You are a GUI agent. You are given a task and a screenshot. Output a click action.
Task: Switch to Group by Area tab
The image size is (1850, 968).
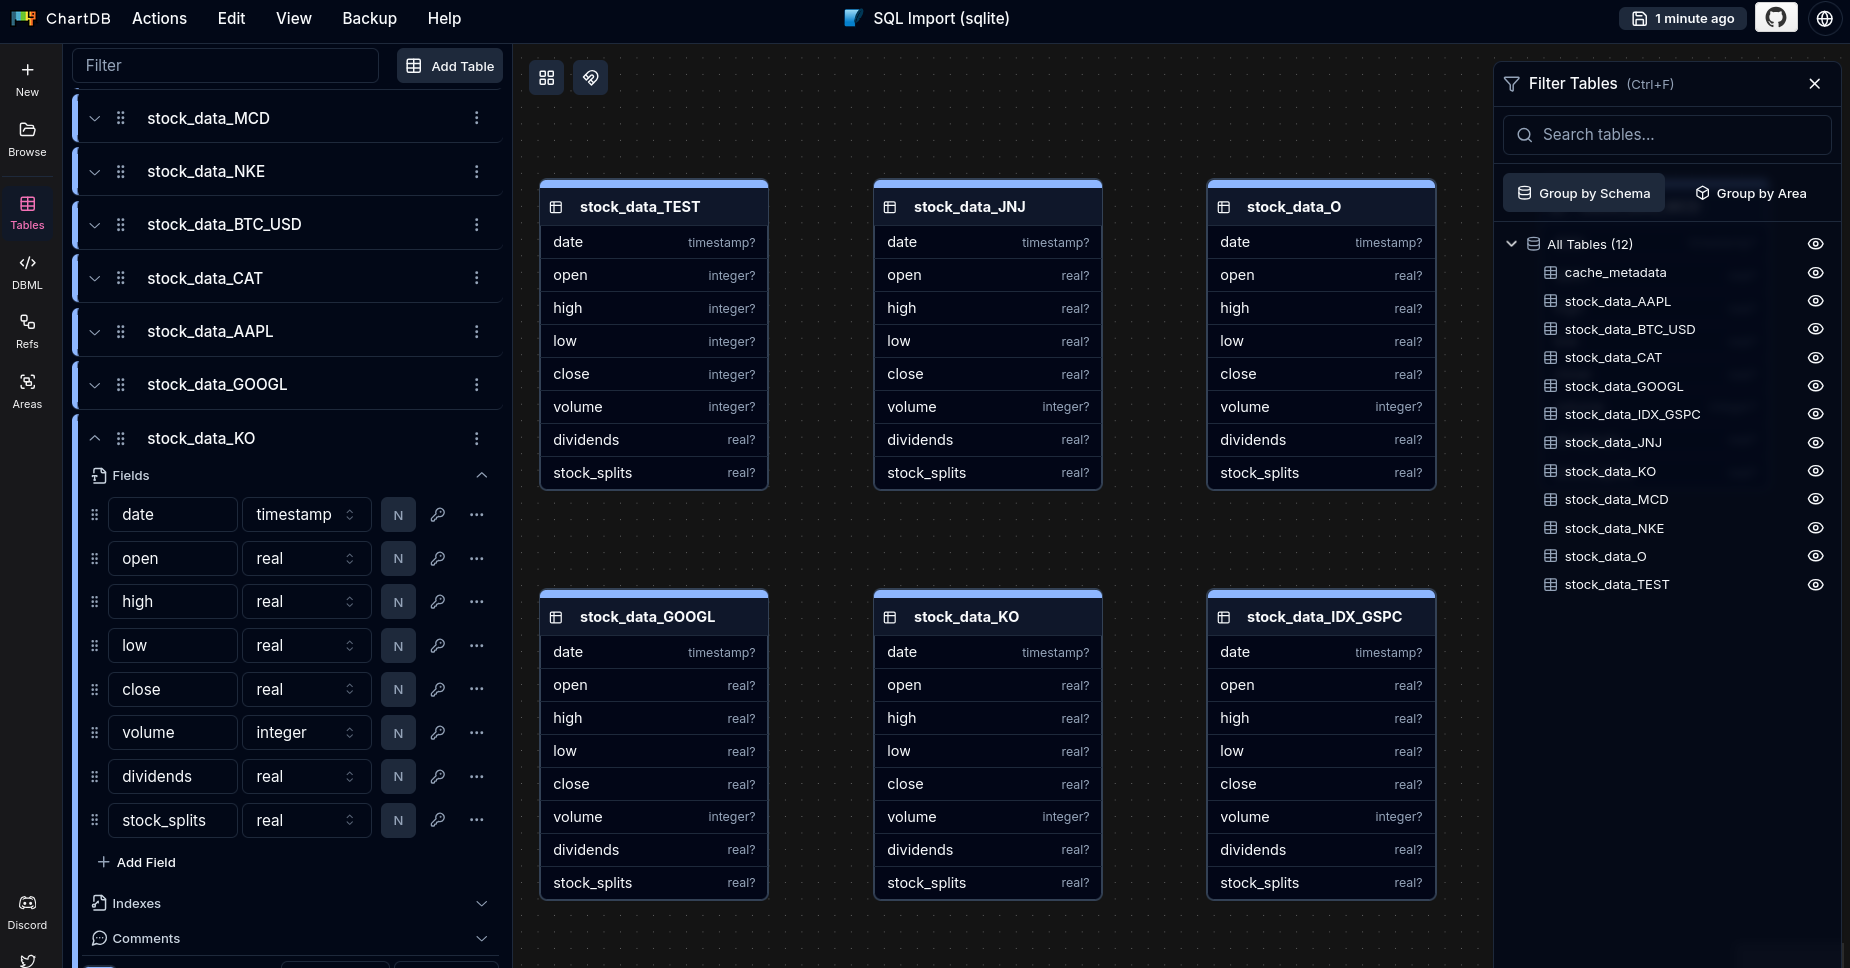pyautogui.click(x=1751, y=193)
